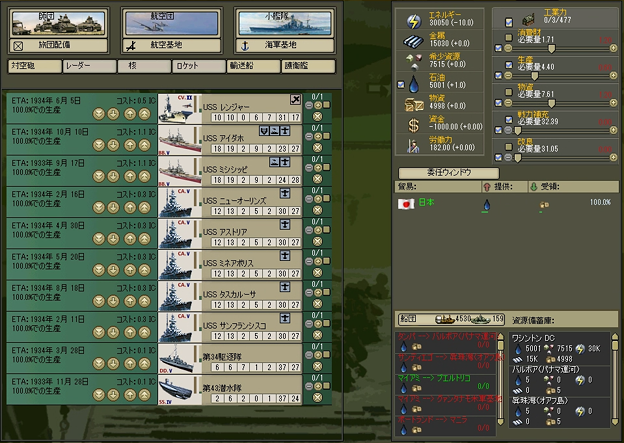
Task: Move USS タスカルーサ down one position
Action: pos(113,301)
